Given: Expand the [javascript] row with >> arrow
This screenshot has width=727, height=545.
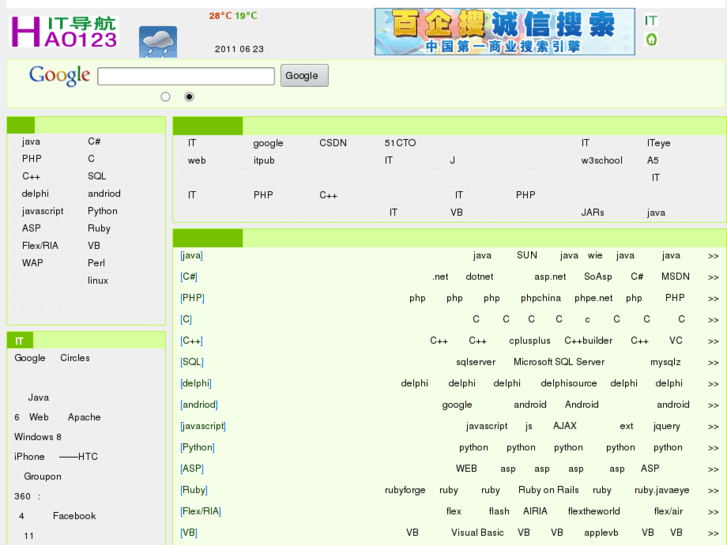Looking at the screenshot, I should [x=713, y=427].
